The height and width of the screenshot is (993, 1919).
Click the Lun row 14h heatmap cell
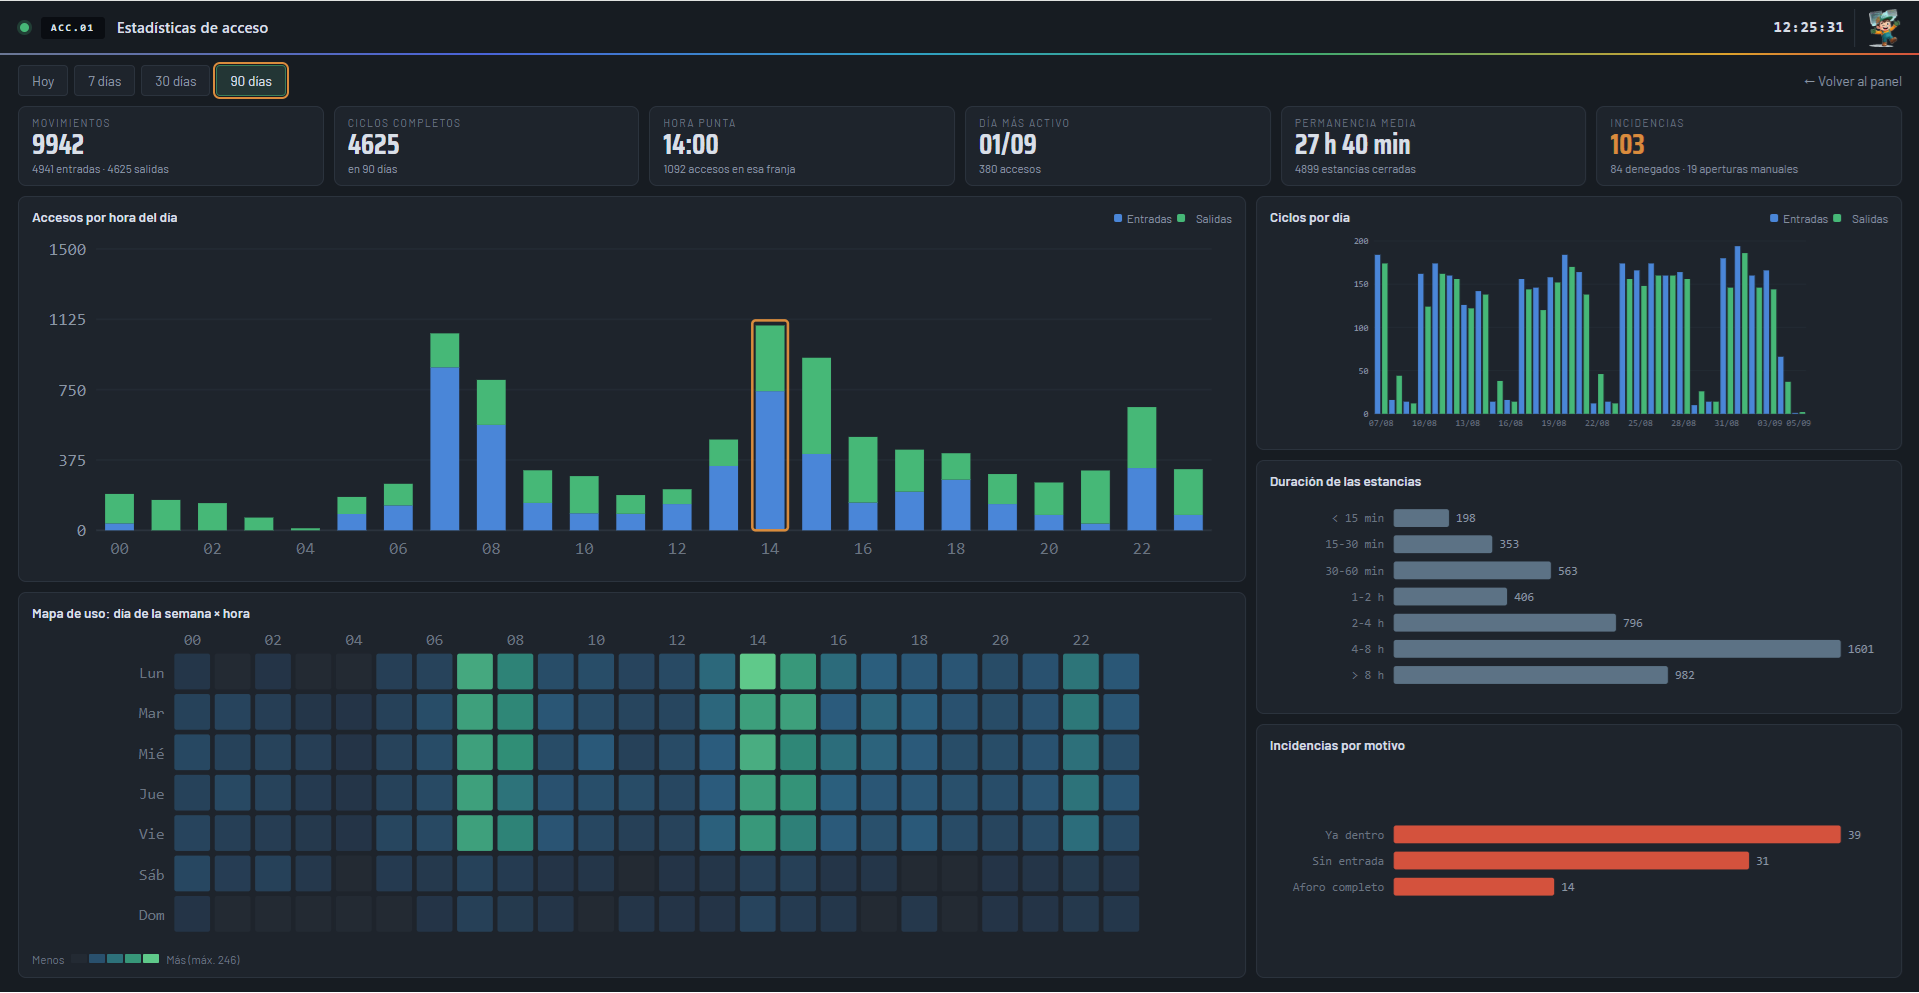pos(758,672)
